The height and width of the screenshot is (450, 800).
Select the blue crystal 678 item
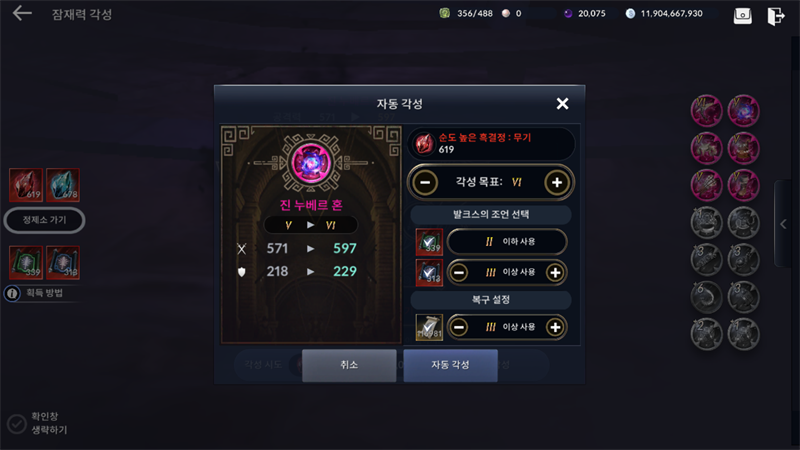tap(63, 185)
